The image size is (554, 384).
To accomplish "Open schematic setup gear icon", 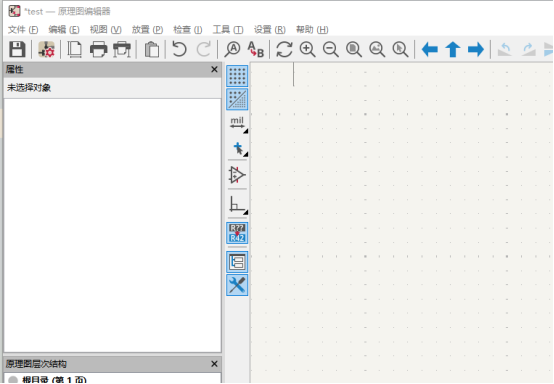I will [46, 49].
